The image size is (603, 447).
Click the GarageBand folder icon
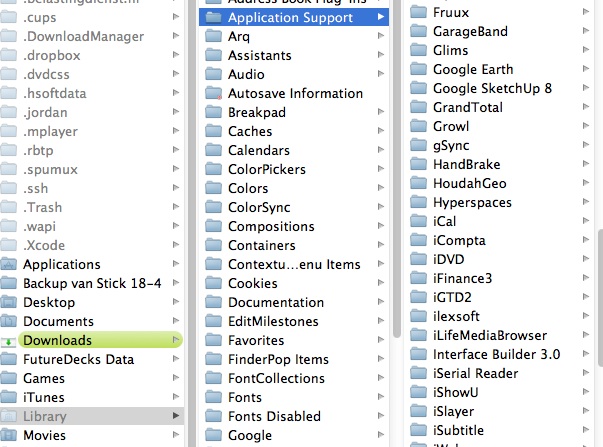418,31
